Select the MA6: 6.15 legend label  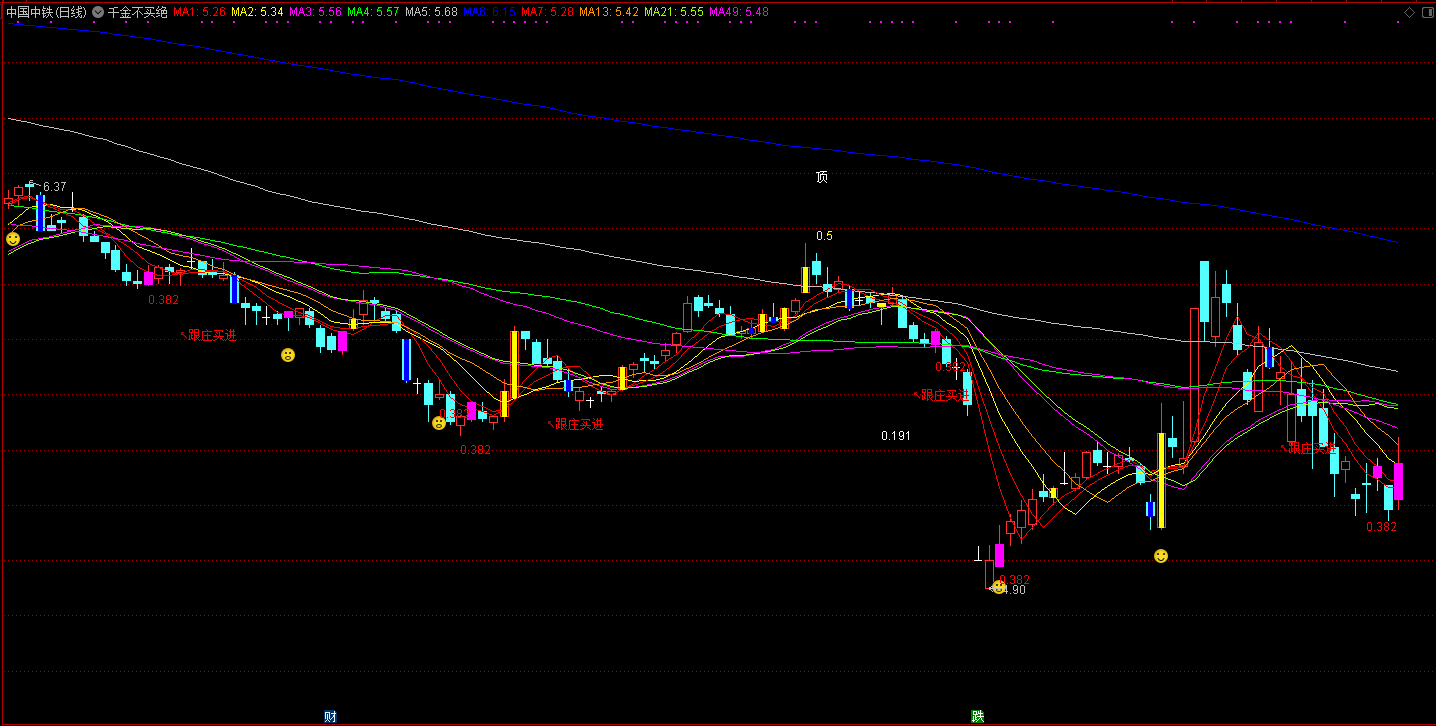(489, 12)
